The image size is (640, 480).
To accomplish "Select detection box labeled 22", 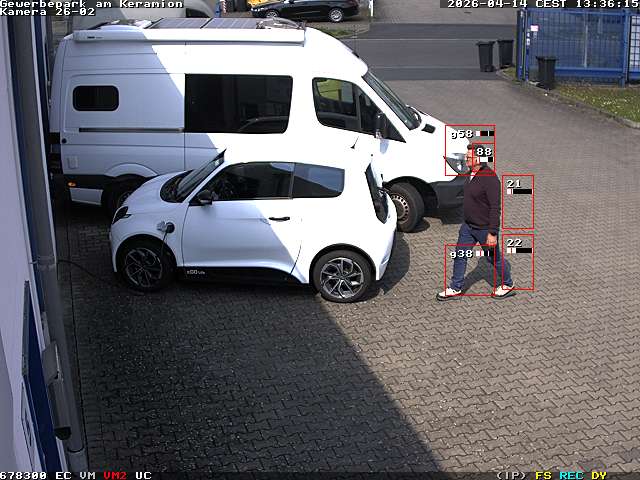I will 518,263.
